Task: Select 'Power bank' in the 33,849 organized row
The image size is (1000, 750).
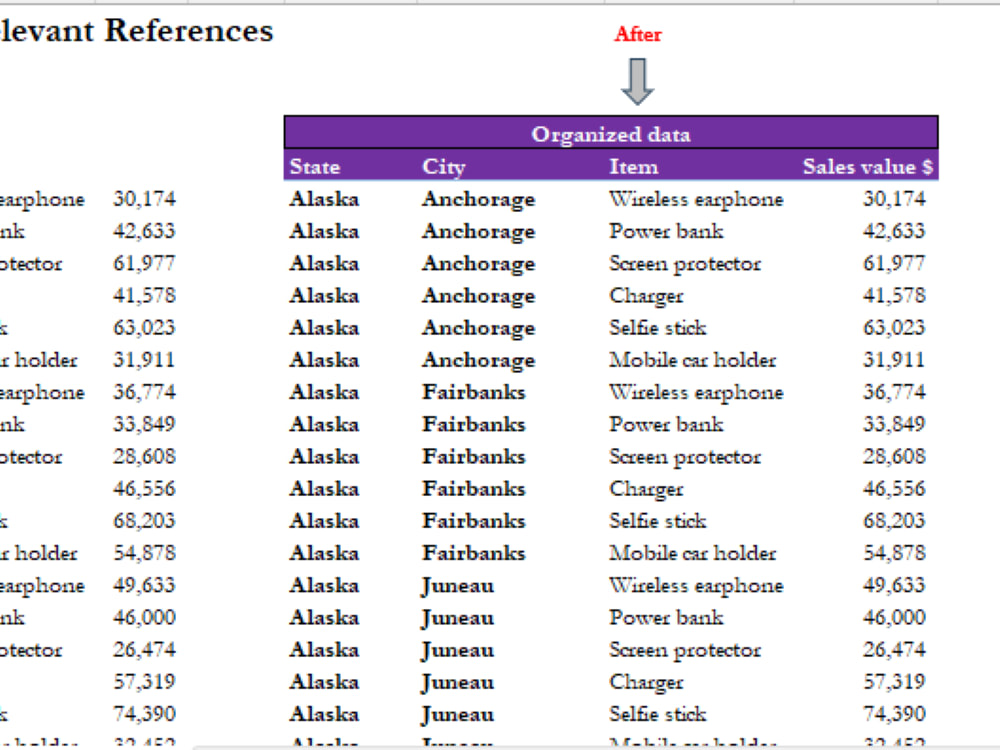Action: [666, 424]
